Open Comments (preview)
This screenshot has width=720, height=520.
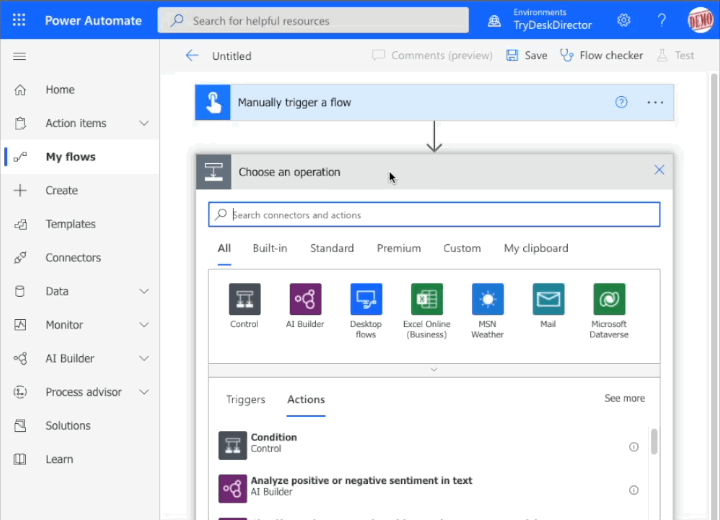click(x=432, y=56)
